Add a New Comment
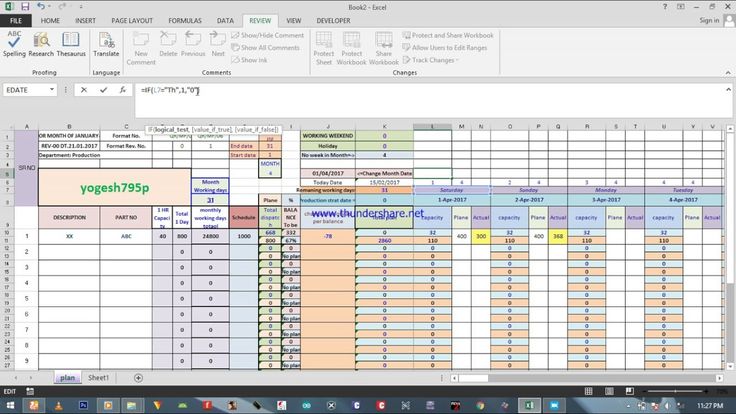Viewport: 736px width, 414px height. click(x=141, y=48)
